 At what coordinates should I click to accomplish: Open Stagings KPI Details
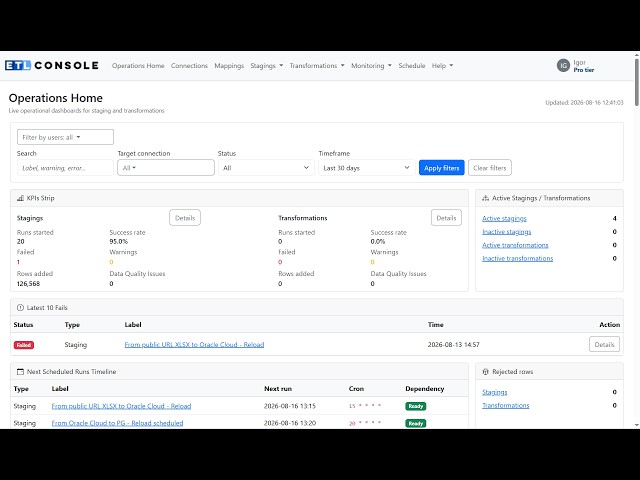point(185,218)
